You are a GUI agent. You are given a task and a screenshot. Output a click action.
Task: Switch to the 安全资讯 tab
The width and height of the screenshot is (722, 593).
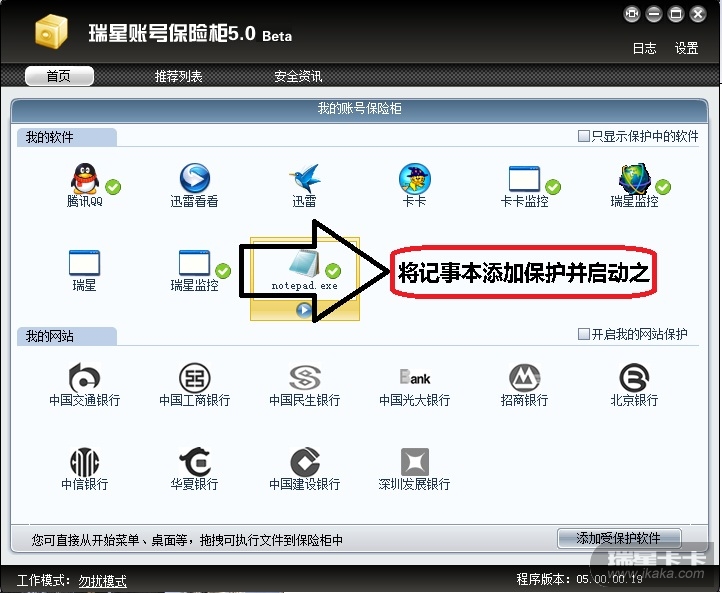[x=298, y=76]
